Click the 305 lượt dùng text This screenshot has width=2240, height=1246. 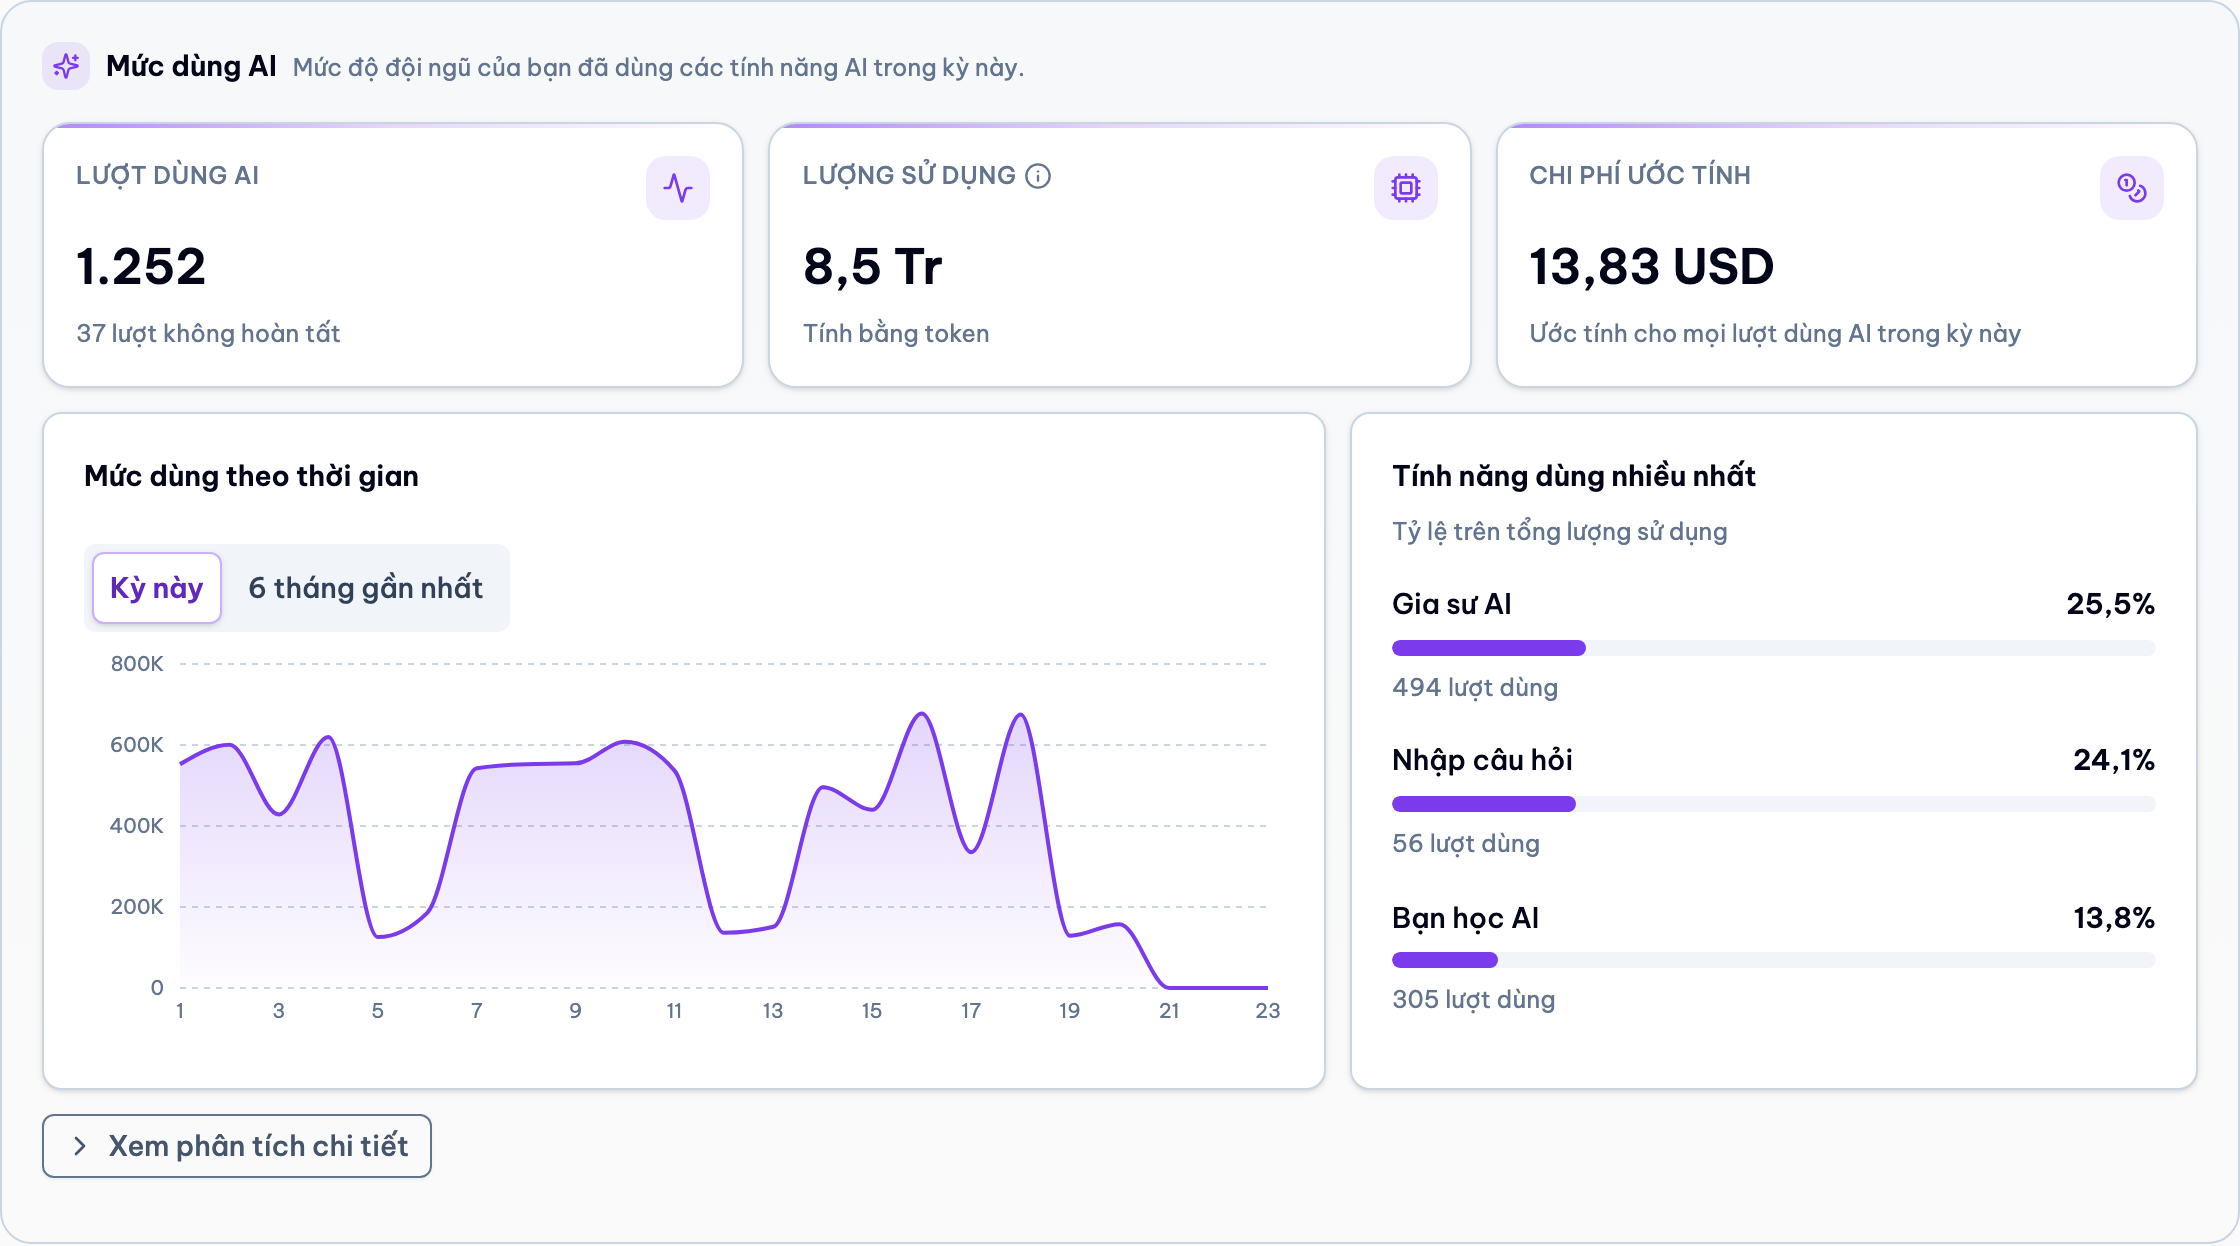coord(1473,999)
